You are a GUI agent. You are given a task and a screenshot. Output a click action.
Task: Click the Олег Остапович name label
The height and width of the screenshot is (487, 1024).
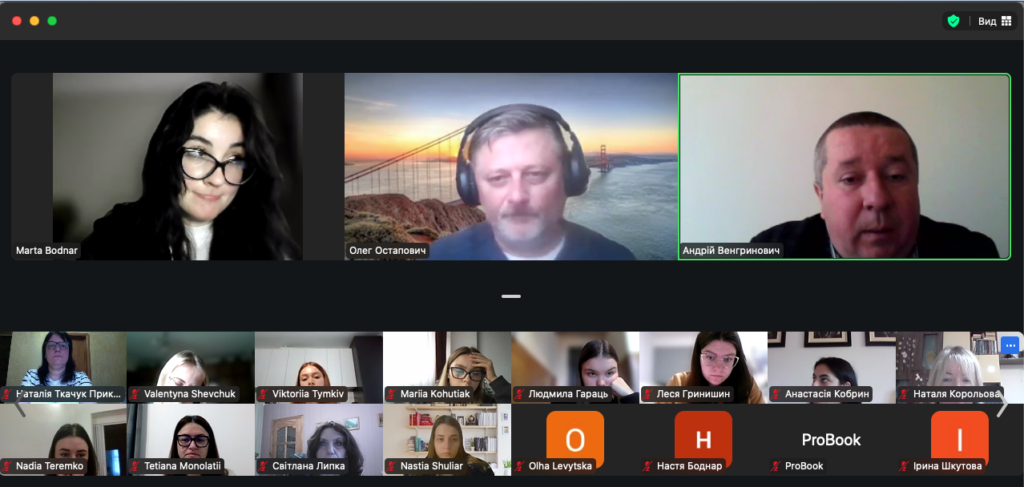[387, 251]
